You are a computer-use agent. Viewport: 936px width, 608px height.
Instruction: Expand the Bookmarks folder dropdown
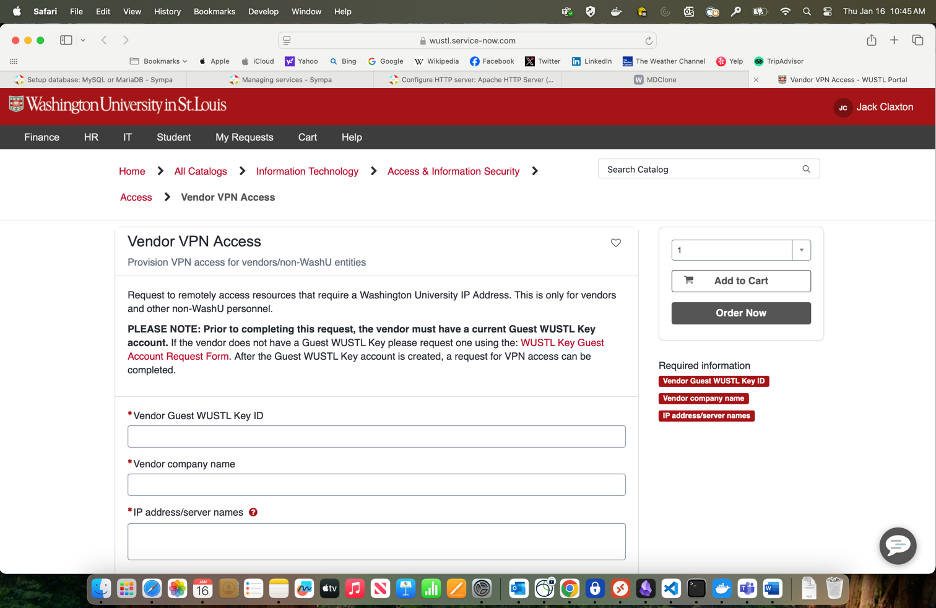click(x=159, y=61)
